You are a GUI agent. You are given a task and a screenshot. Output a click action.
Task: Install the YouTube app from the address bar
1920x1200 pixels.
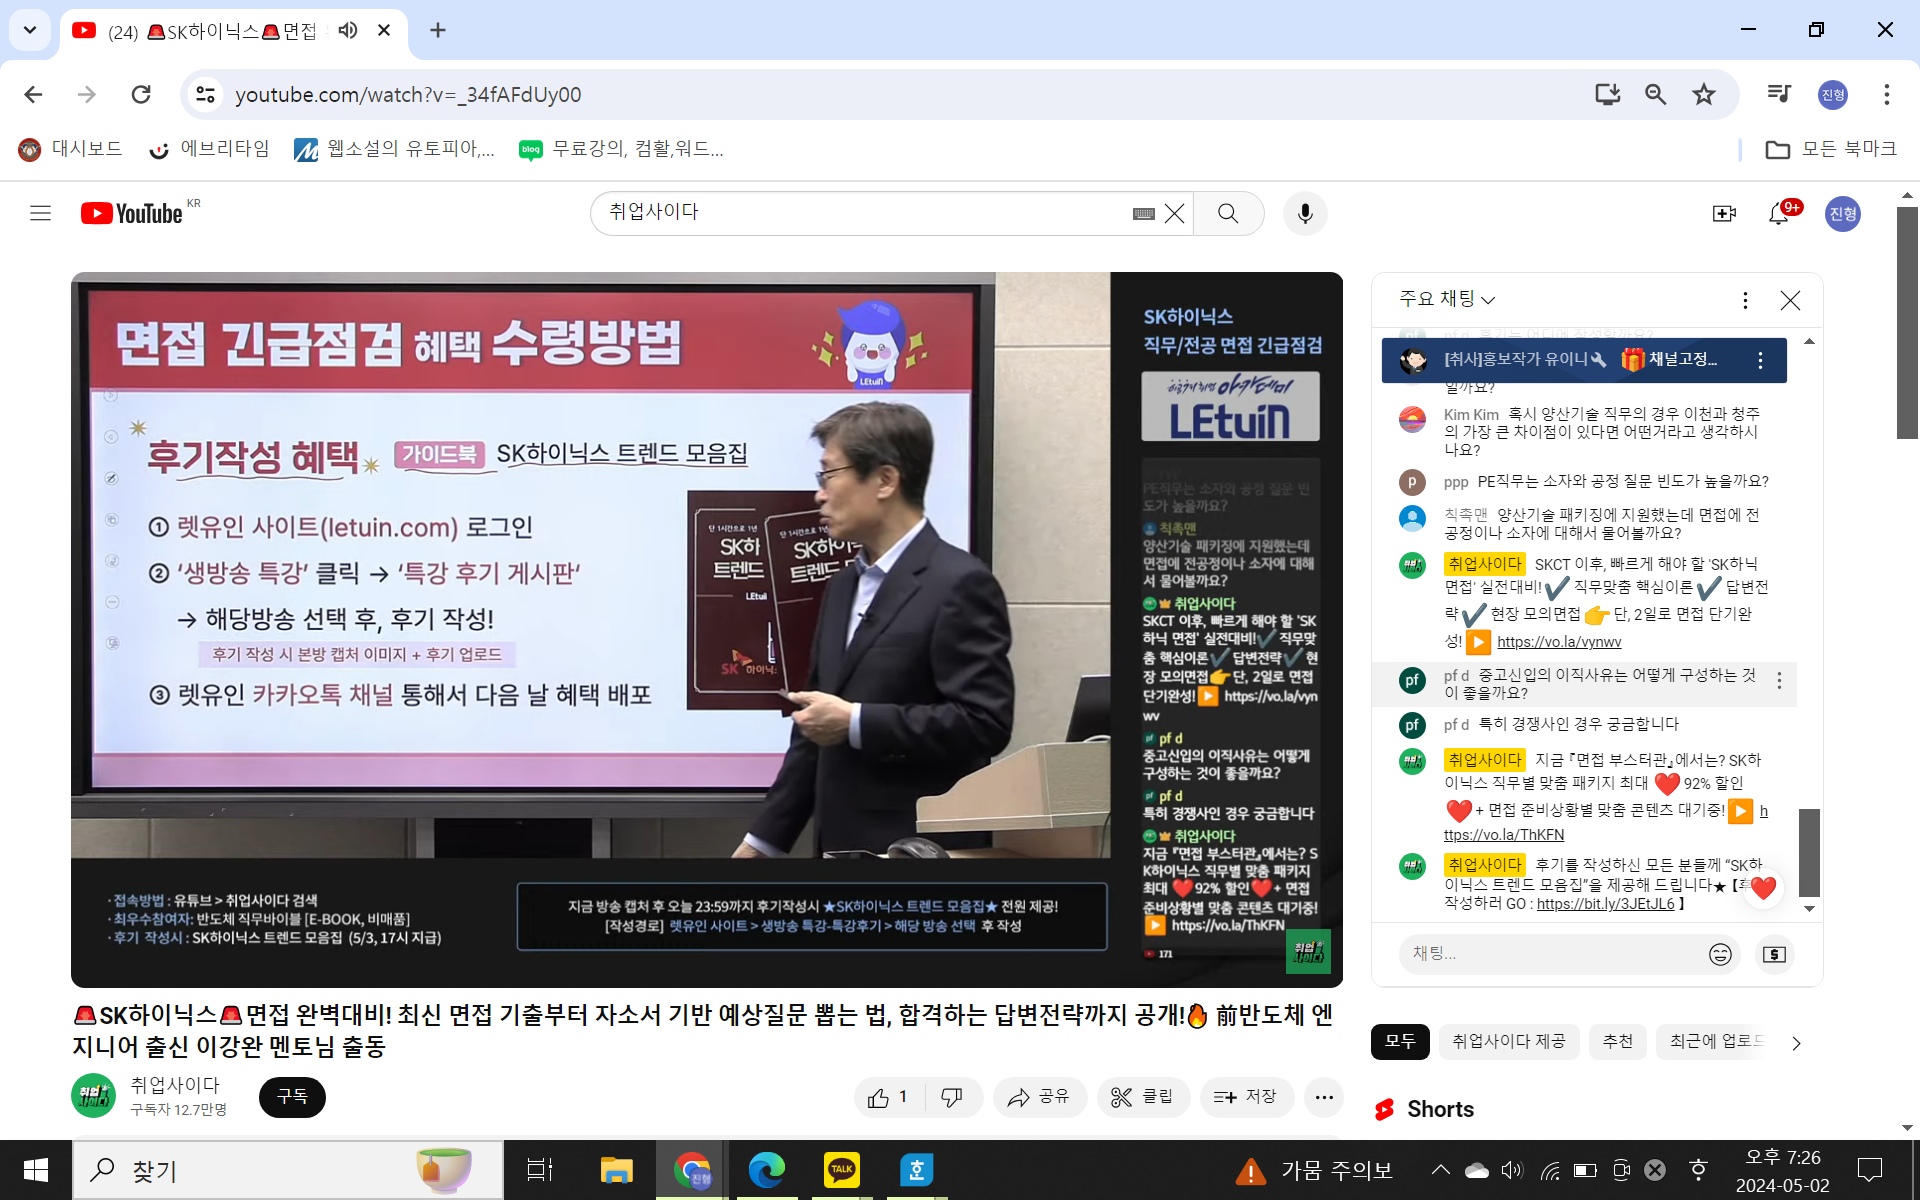point(1607,94)
